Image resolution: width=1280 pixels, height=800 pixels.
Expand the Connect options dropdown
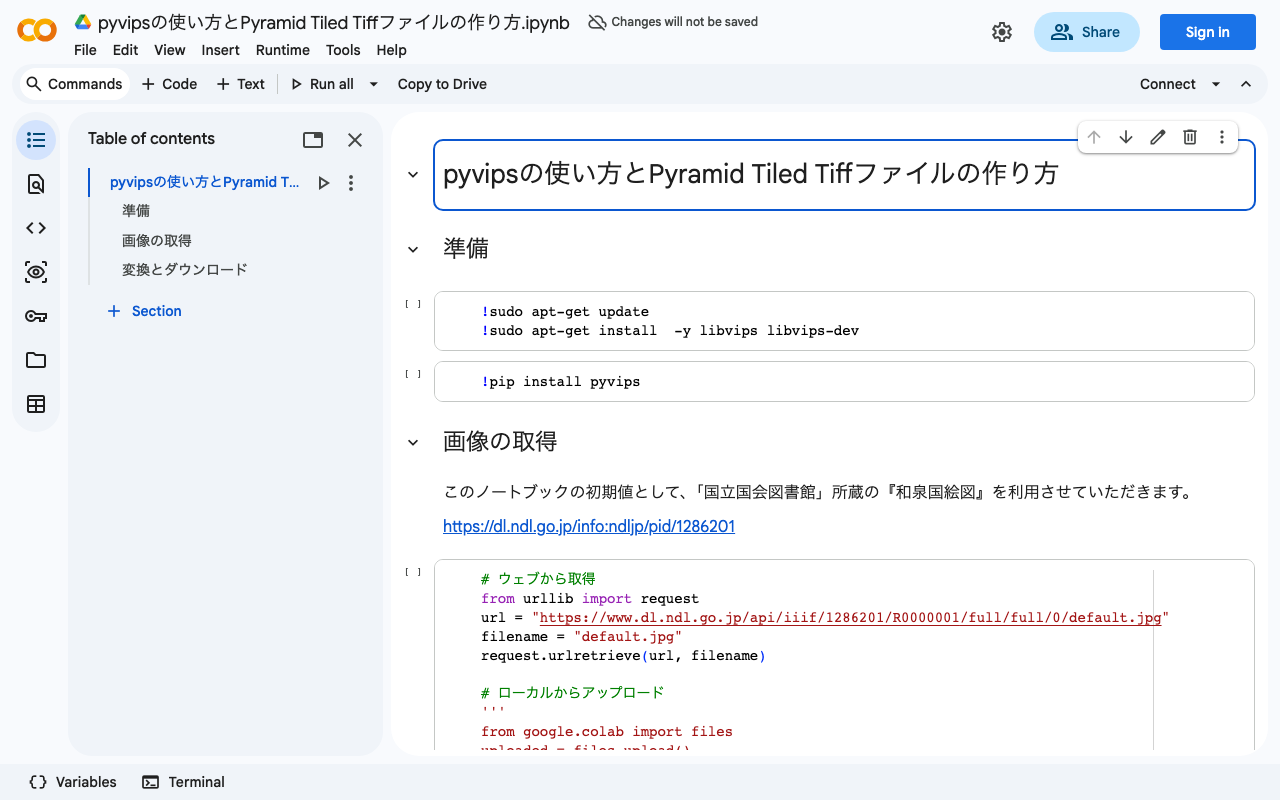1216,84
